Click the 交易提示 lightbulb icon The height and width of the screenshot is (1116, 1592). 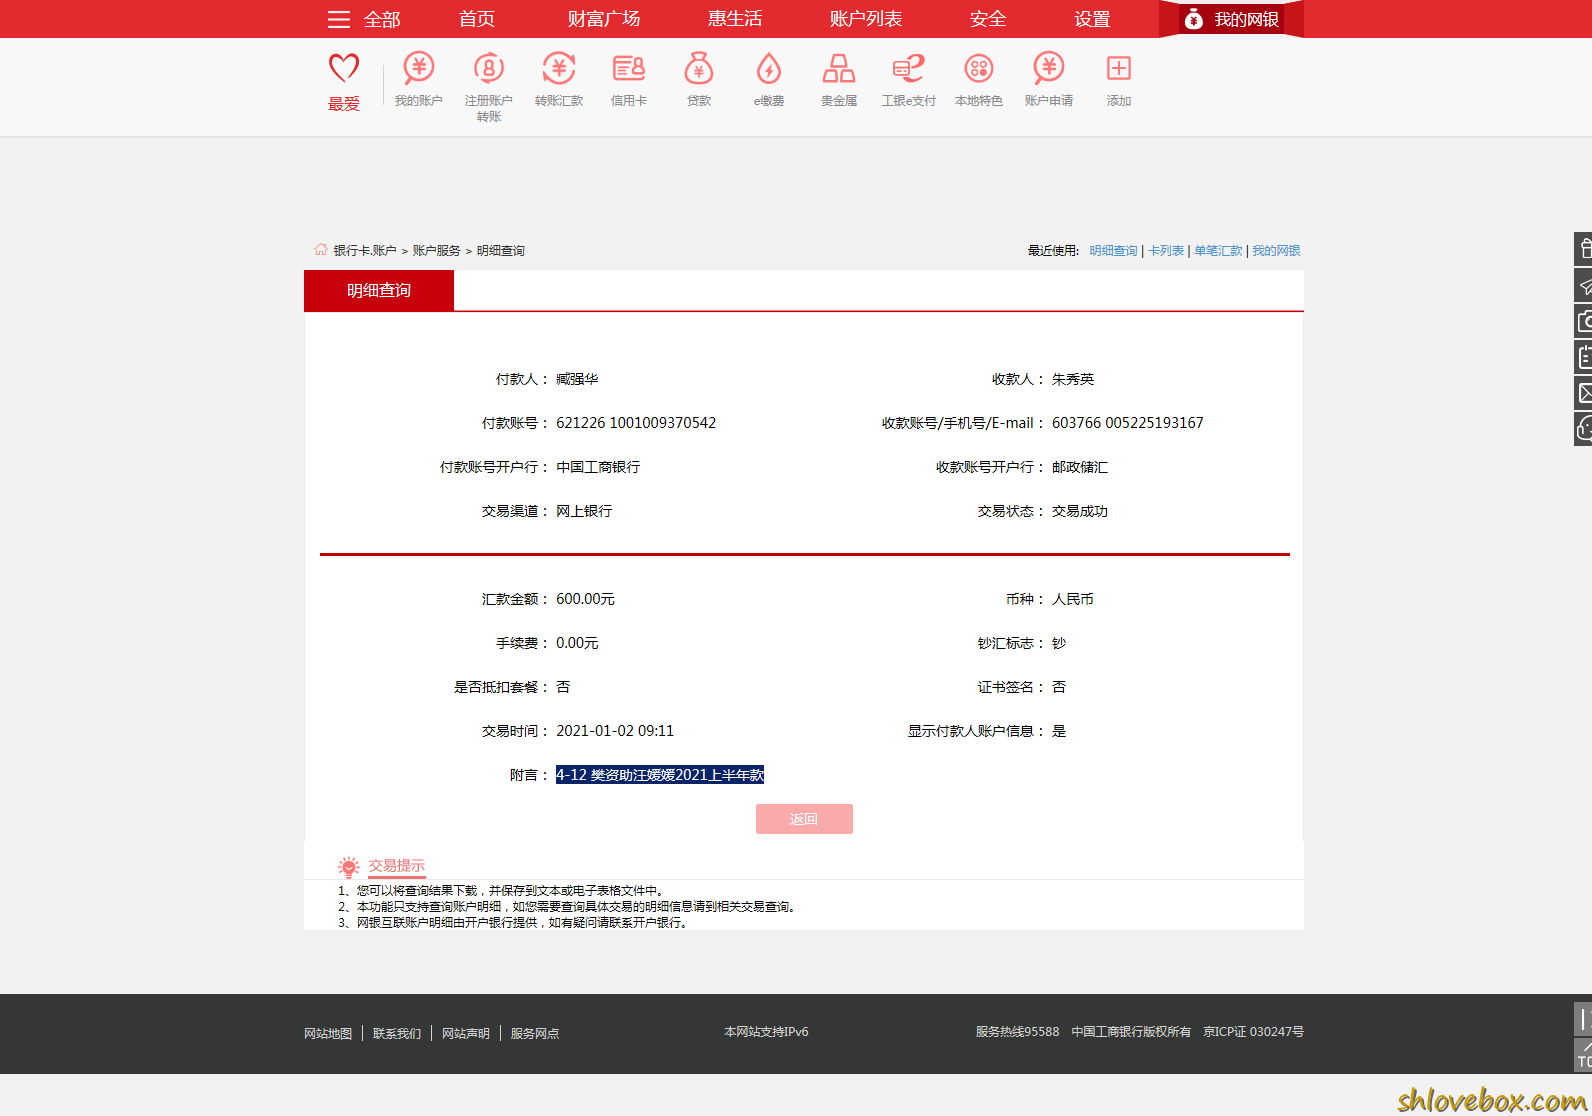click(349, 866)
